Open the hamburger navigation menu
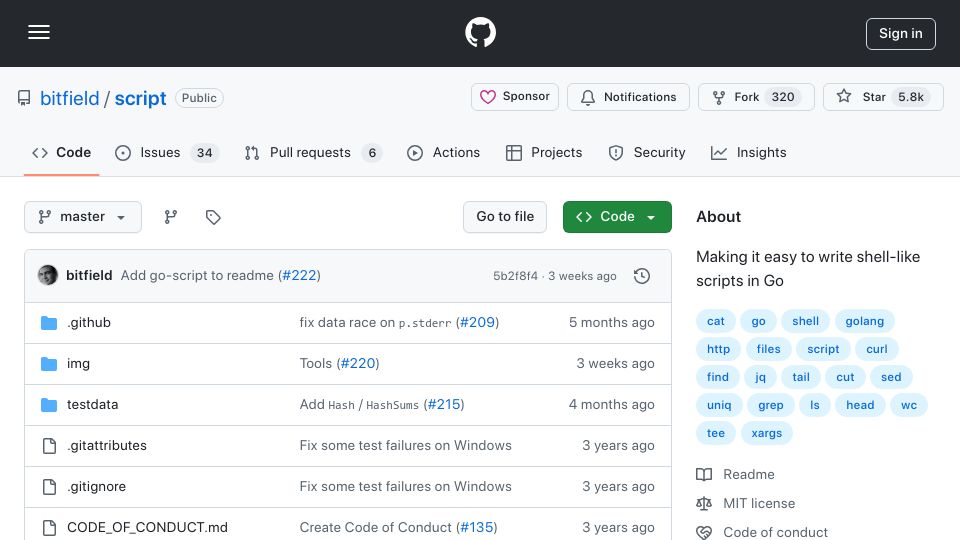The height and width of the screenshot is (540, 960). point(39,32)
